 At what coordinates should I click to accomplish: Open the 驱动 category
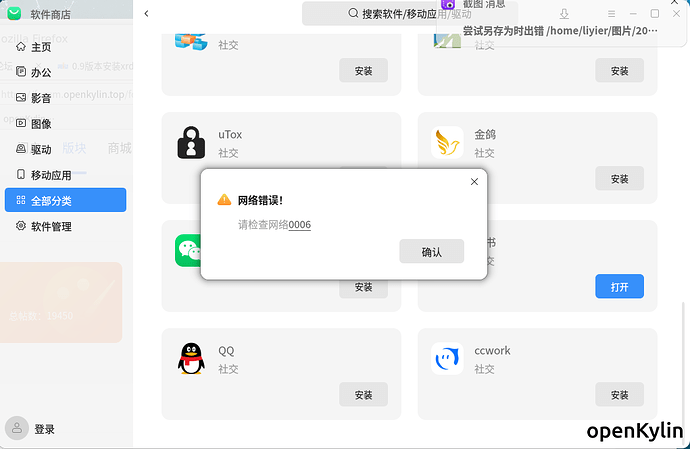coord(66,149)
